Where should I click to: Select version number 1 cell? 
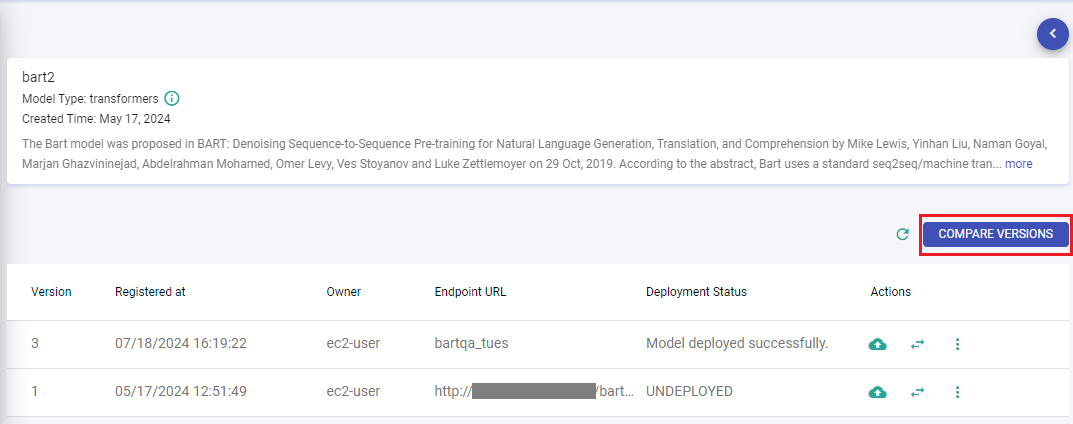tap(34, 391)
